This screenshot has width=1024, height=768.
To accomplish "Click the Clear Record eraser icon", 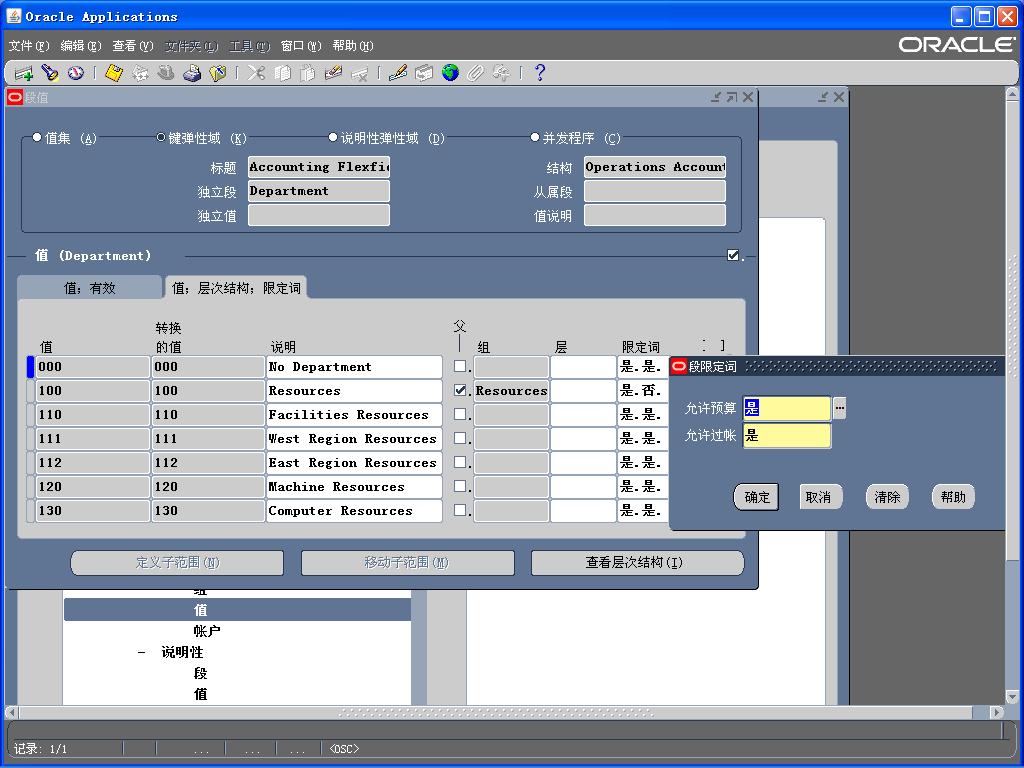I will [x=334, y=72].
